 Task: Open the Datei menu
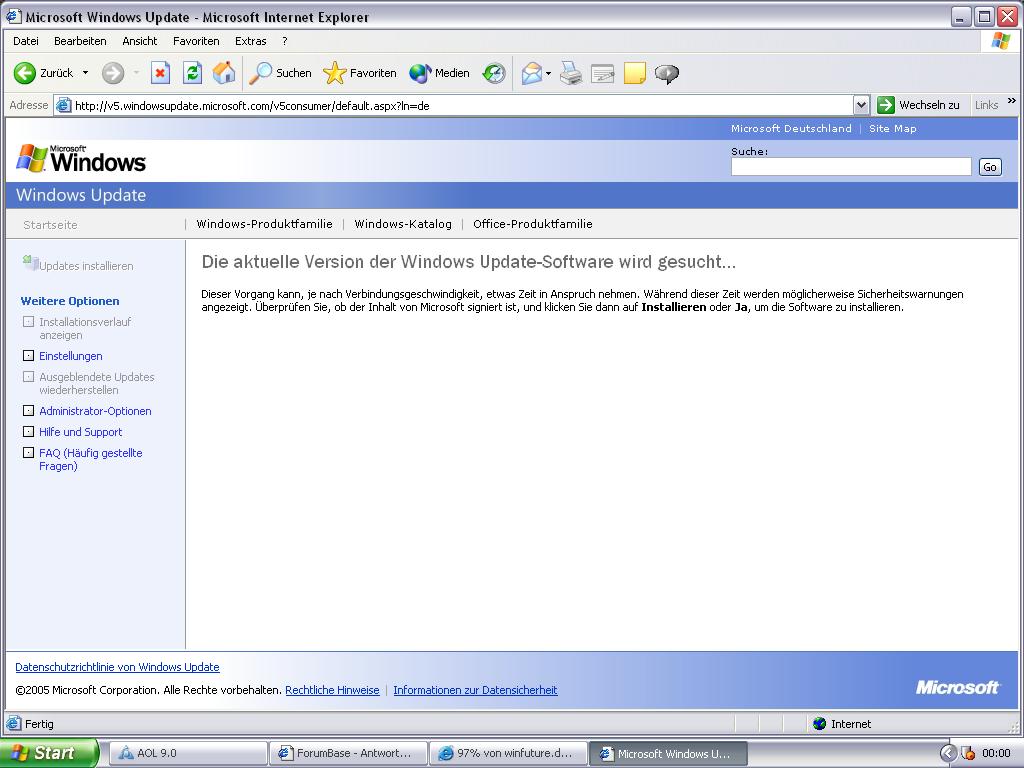point(25,41)
